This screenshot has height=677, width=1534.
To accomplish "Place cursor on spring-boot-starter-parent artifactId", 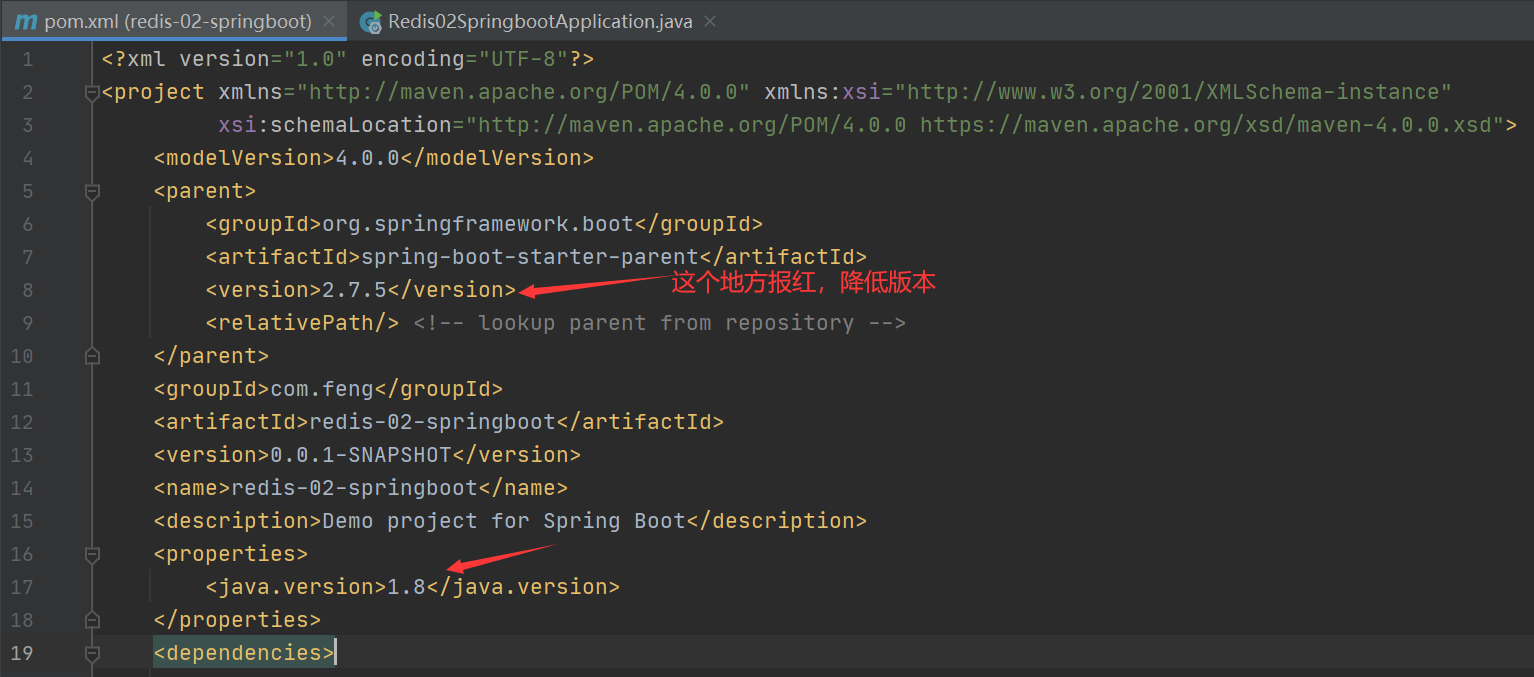I will (x=530, y=257).
